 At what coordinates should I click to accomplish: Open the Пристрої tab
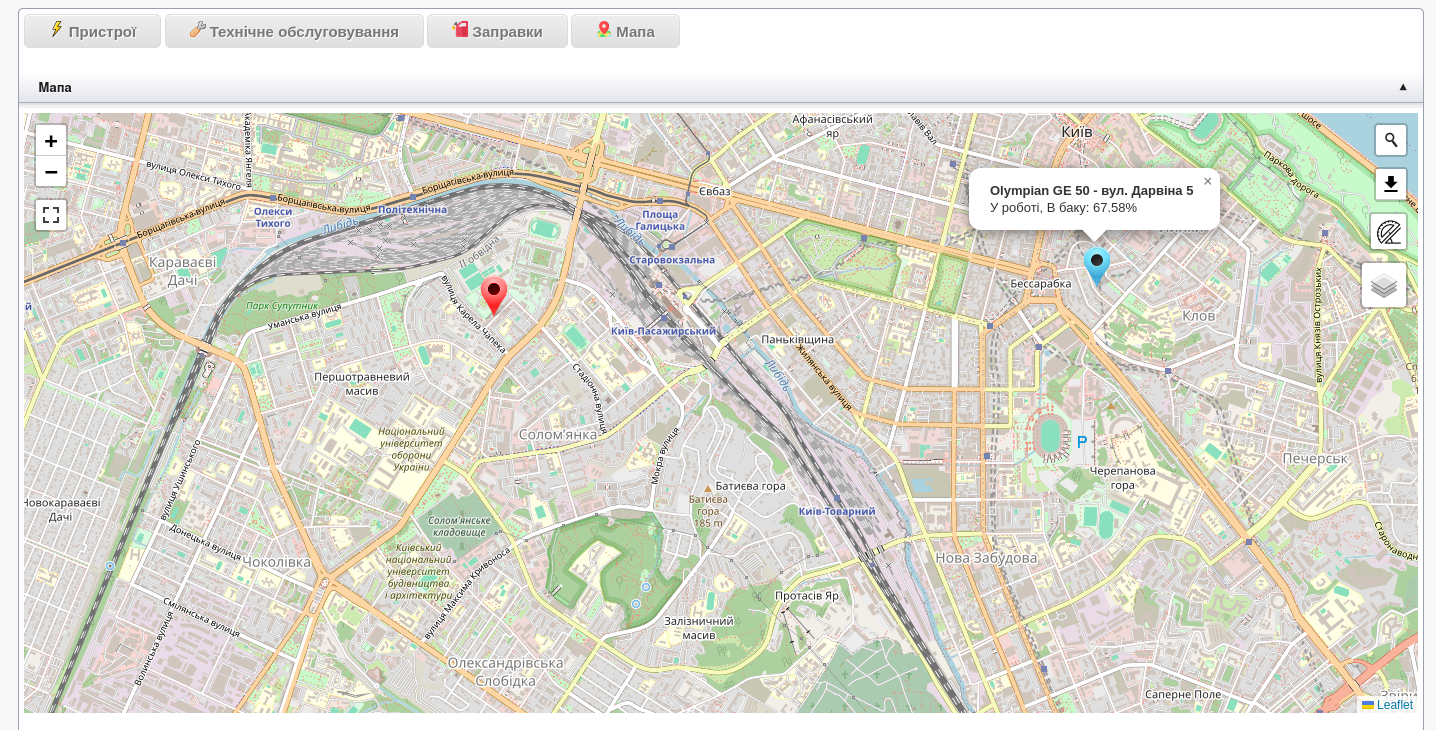coord(92,31)
